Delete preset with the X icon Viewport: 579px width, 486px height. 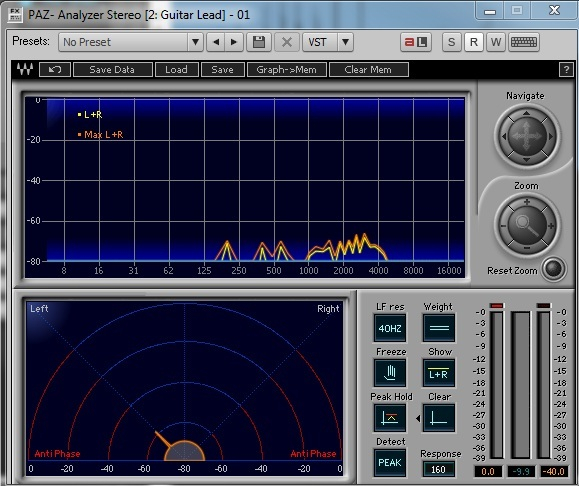point(287,42)
